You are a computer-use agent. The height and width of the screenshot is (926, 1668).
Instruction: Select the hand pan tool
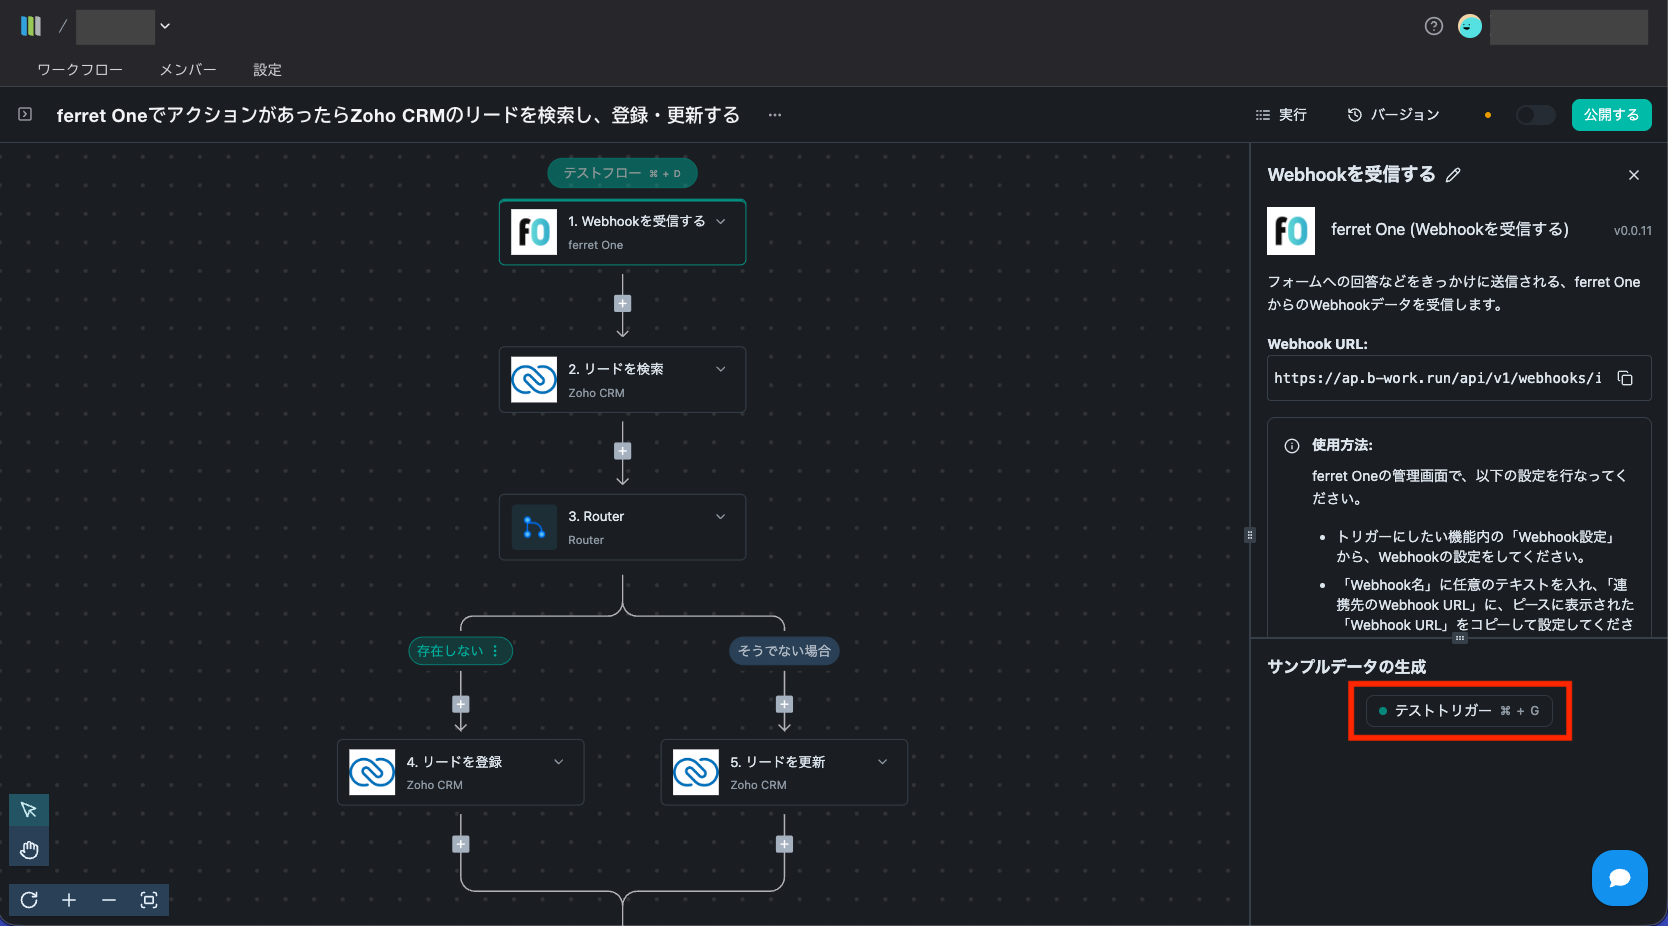coord(29,850)
